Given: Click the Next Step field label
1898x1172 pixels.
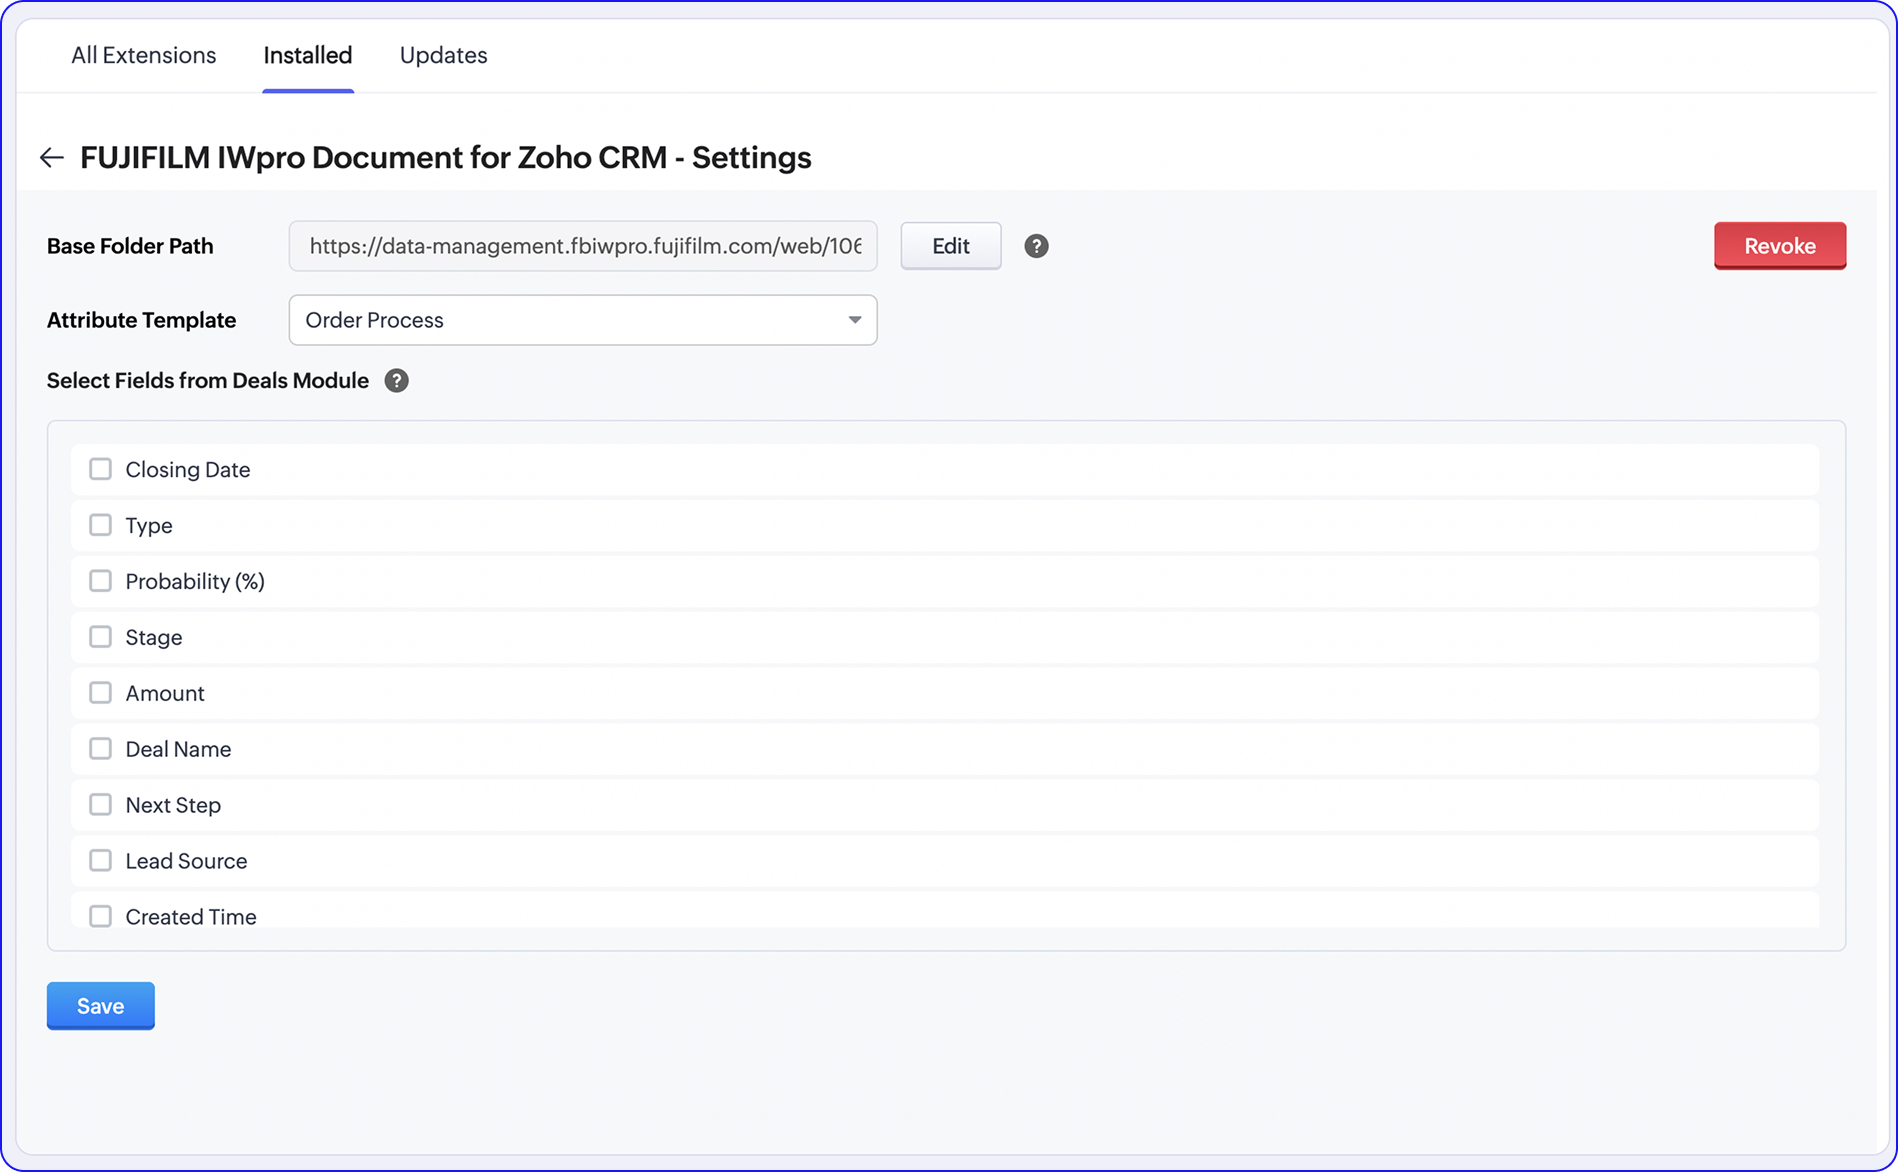Looking at the screenshot, I should click(173, 805).
